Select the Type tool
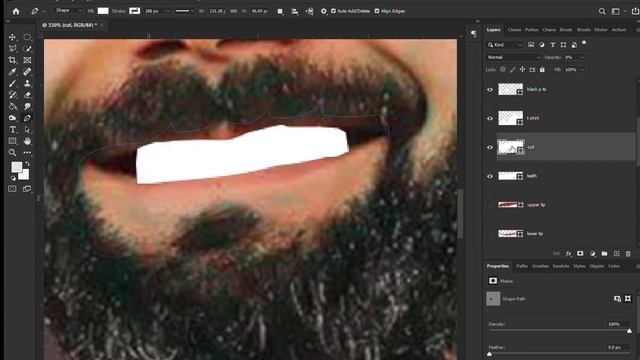The width and height of the screenshot is (640, 360). 13,130
